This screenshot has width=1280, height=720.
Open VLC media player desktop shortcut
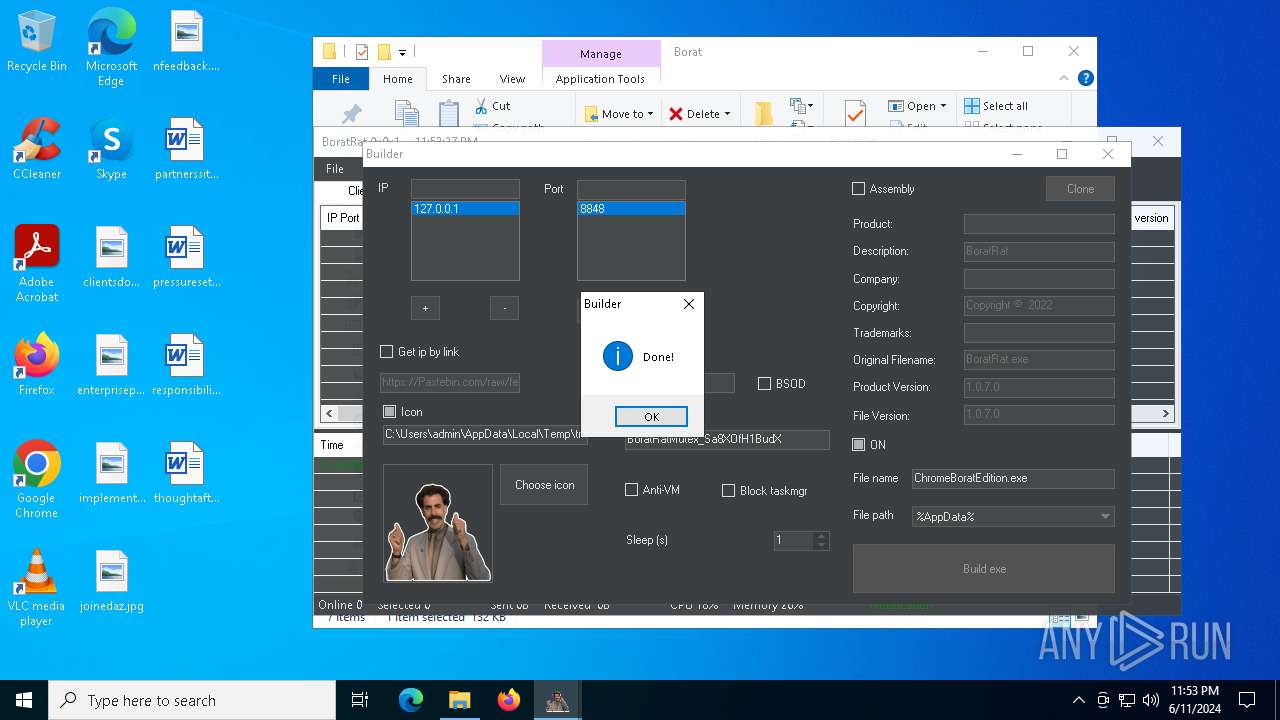37,588
